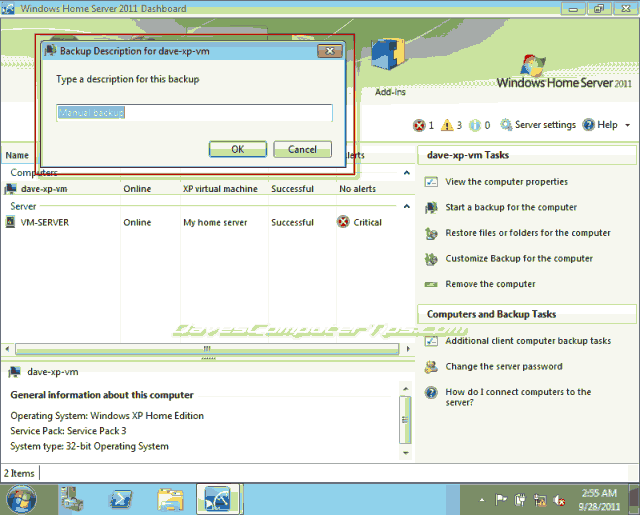The width and height of the screenshot is (640, 515).
Task: Click the Action Center flag tray icon
Action: [501, 499]
